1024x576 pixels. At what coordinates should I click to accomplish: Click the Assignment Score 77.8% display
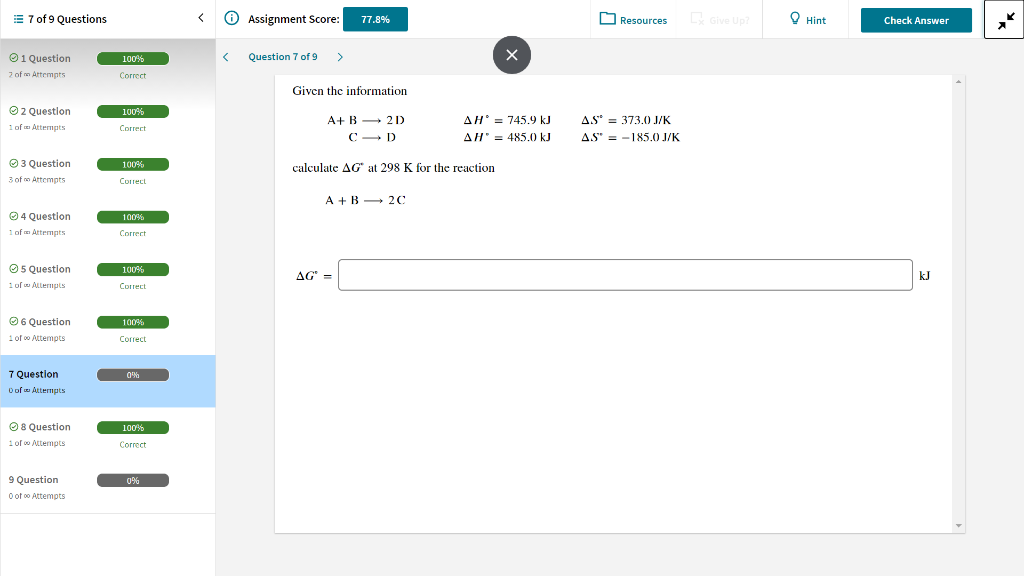(375, 18)
